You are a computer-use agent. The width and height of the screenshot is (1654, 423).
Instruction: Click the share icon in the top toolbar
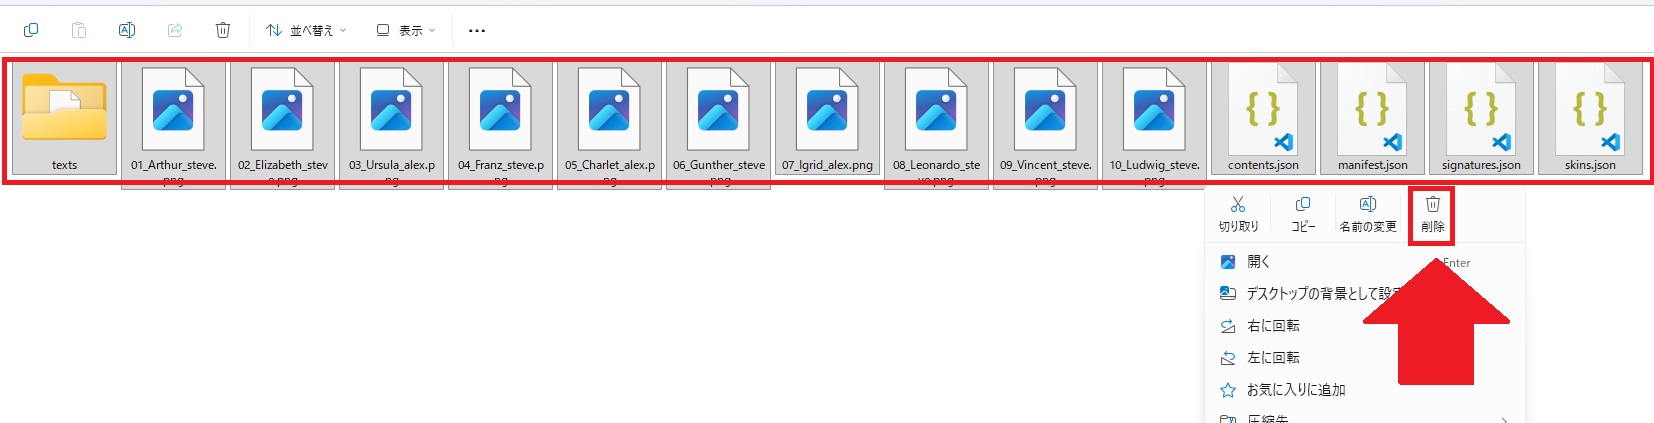[175, 30]
